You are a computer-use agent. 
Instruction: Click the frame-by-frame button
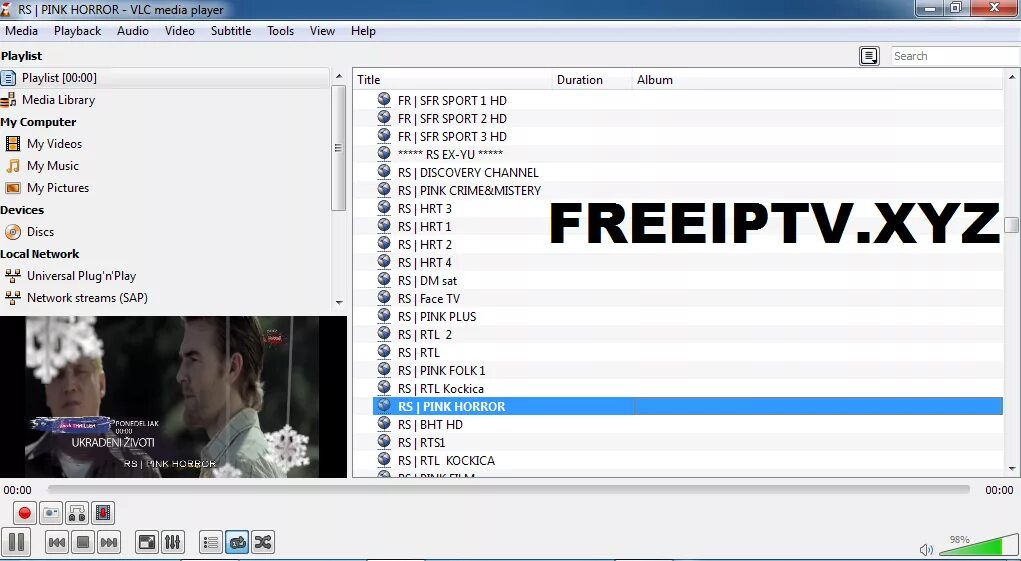[x=103, y=513]
